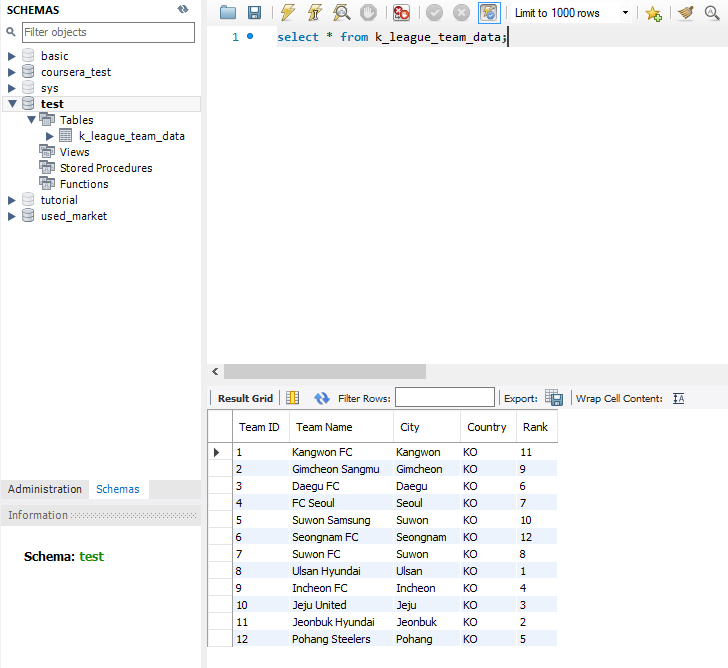This screenshot has width=728, height=668.
Task: Sort by the Team ID column header
Action: click(x=260, y=427)
